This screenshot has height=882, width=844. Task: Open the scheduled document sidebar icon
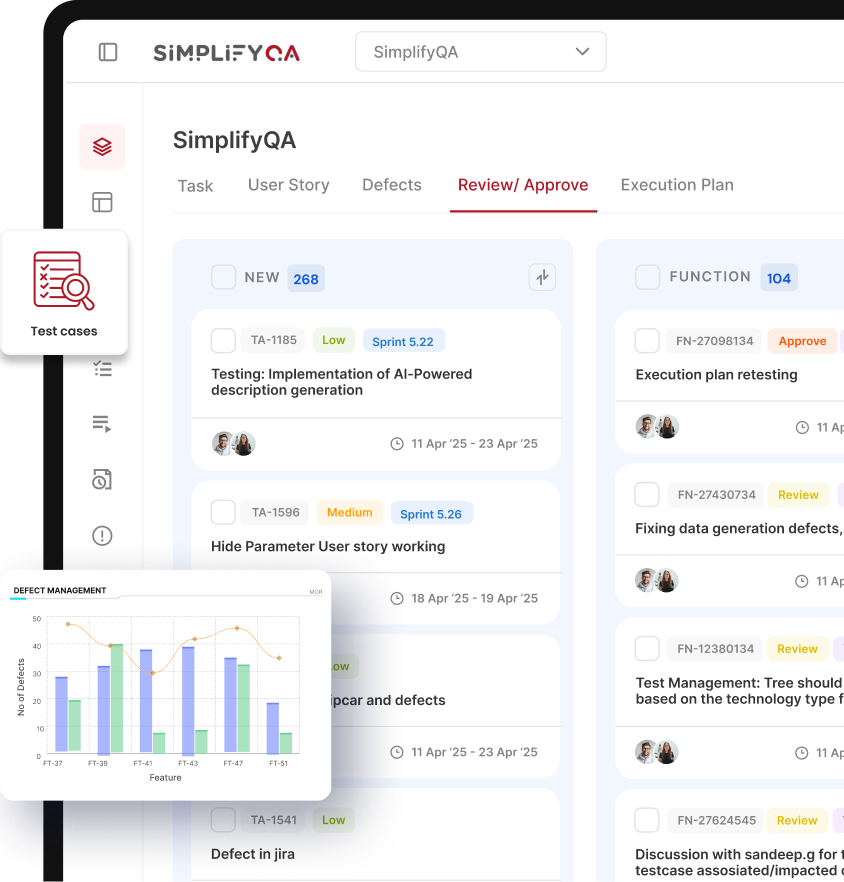(x=102, y=480)
